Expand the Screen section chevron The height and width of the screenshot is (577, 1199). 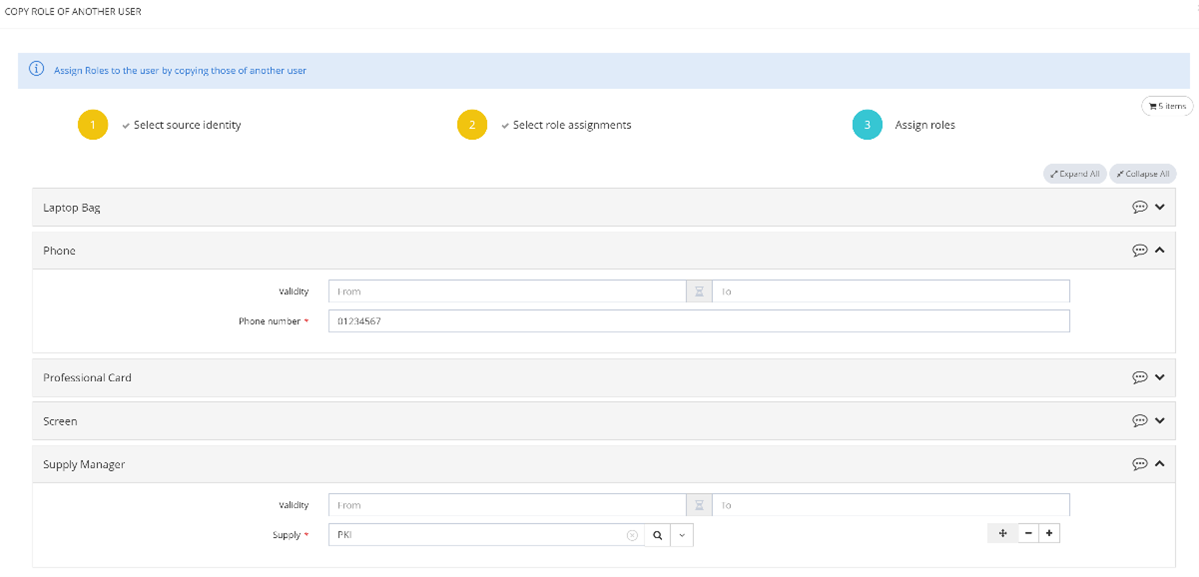(1159, 420)
